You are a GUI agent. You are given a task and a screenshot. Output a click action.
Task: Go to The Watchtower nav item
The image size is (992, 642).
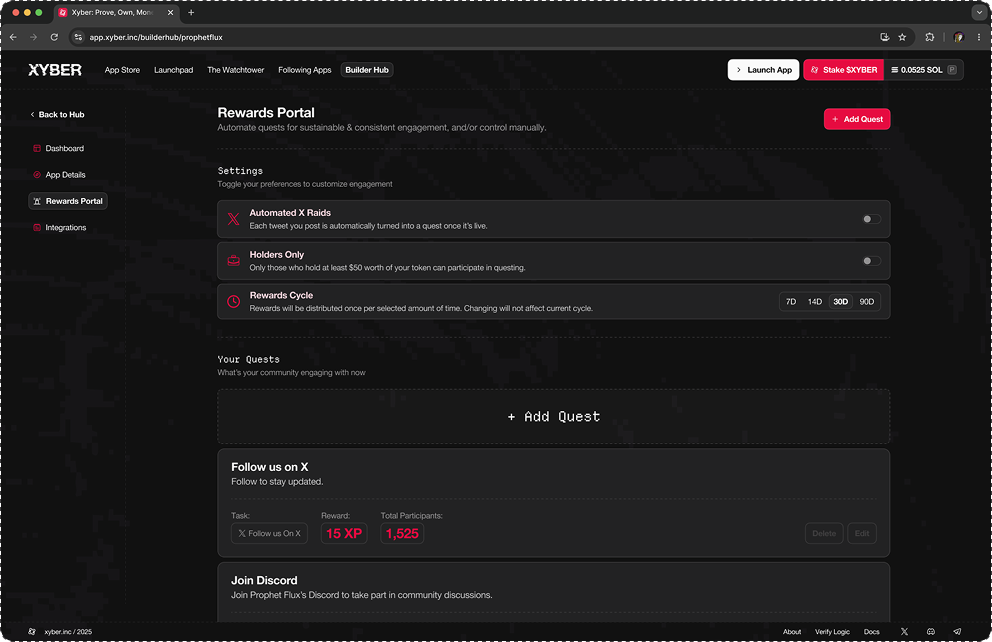[x=235, y=70]
